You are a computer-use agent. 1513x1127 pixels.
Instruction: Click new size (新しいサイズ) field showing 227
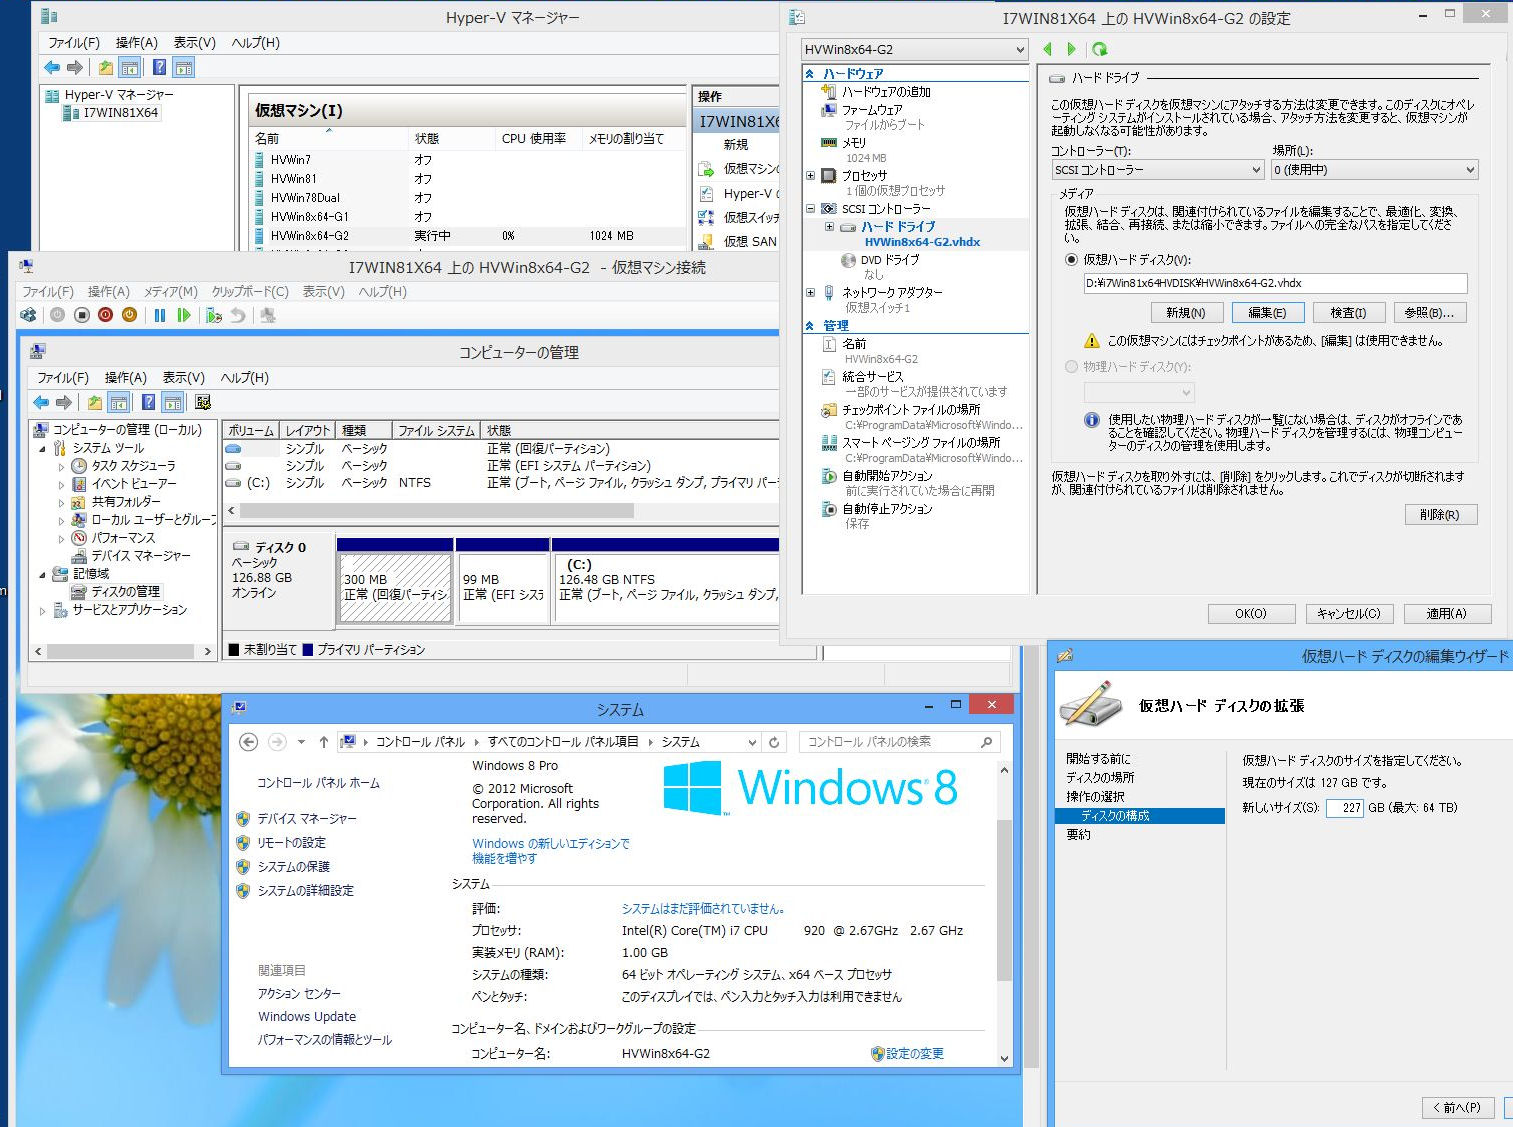click(x=1345, y=808)
